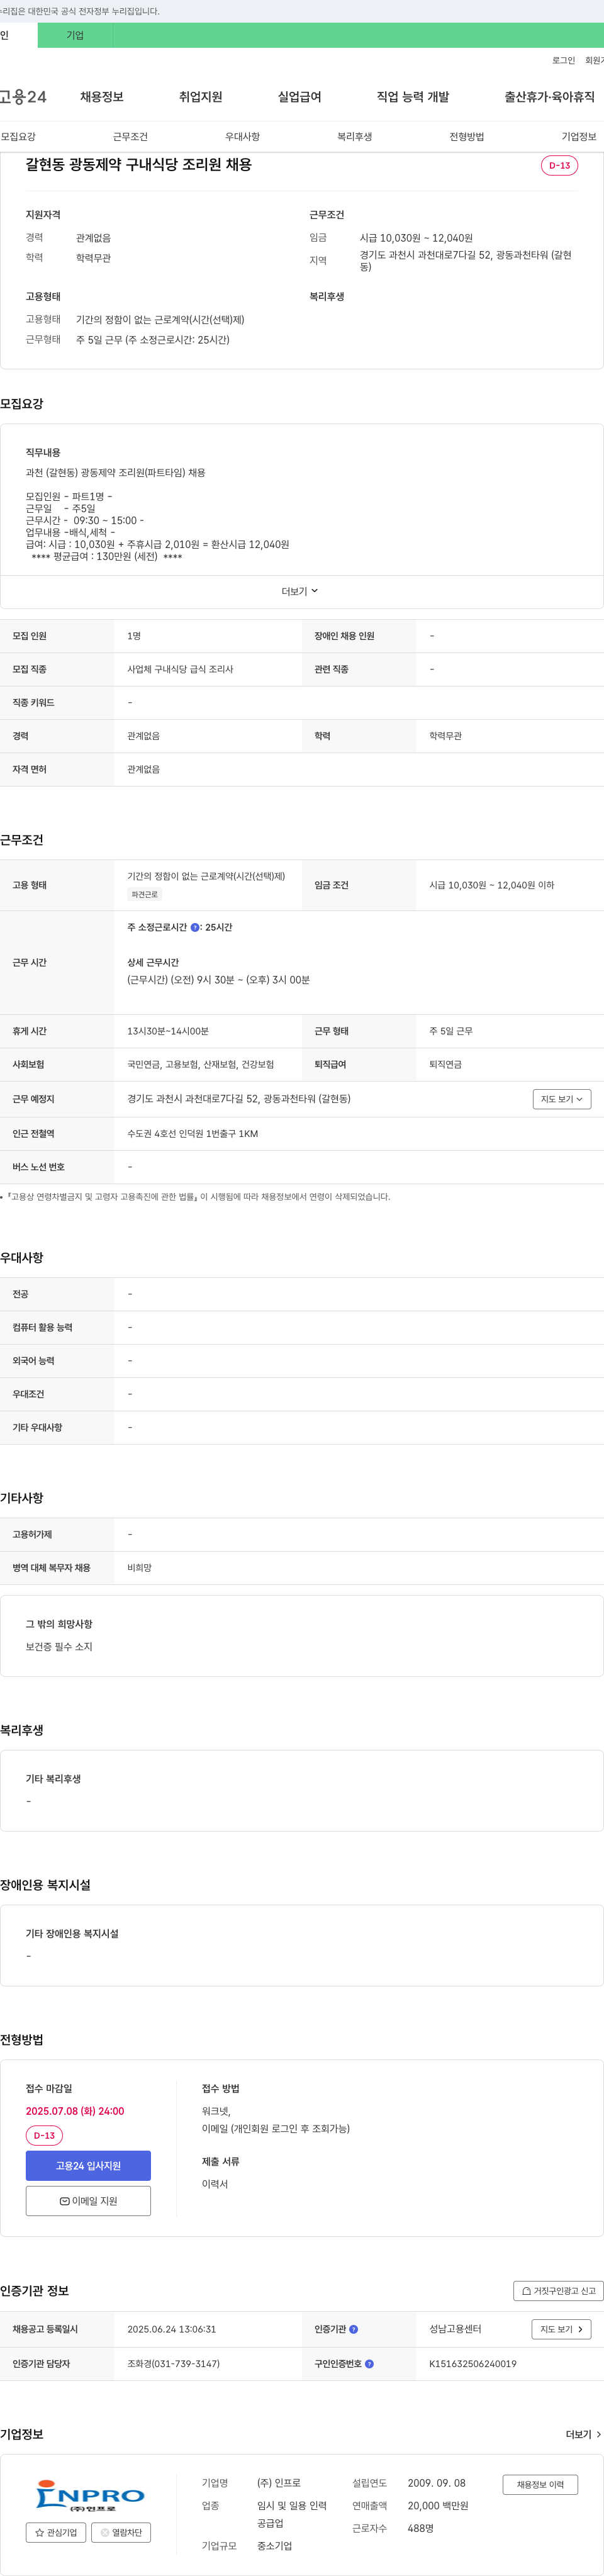Click 고용24 입사지원 button
Screen dimensions: 604x2576
point(88,2165)
